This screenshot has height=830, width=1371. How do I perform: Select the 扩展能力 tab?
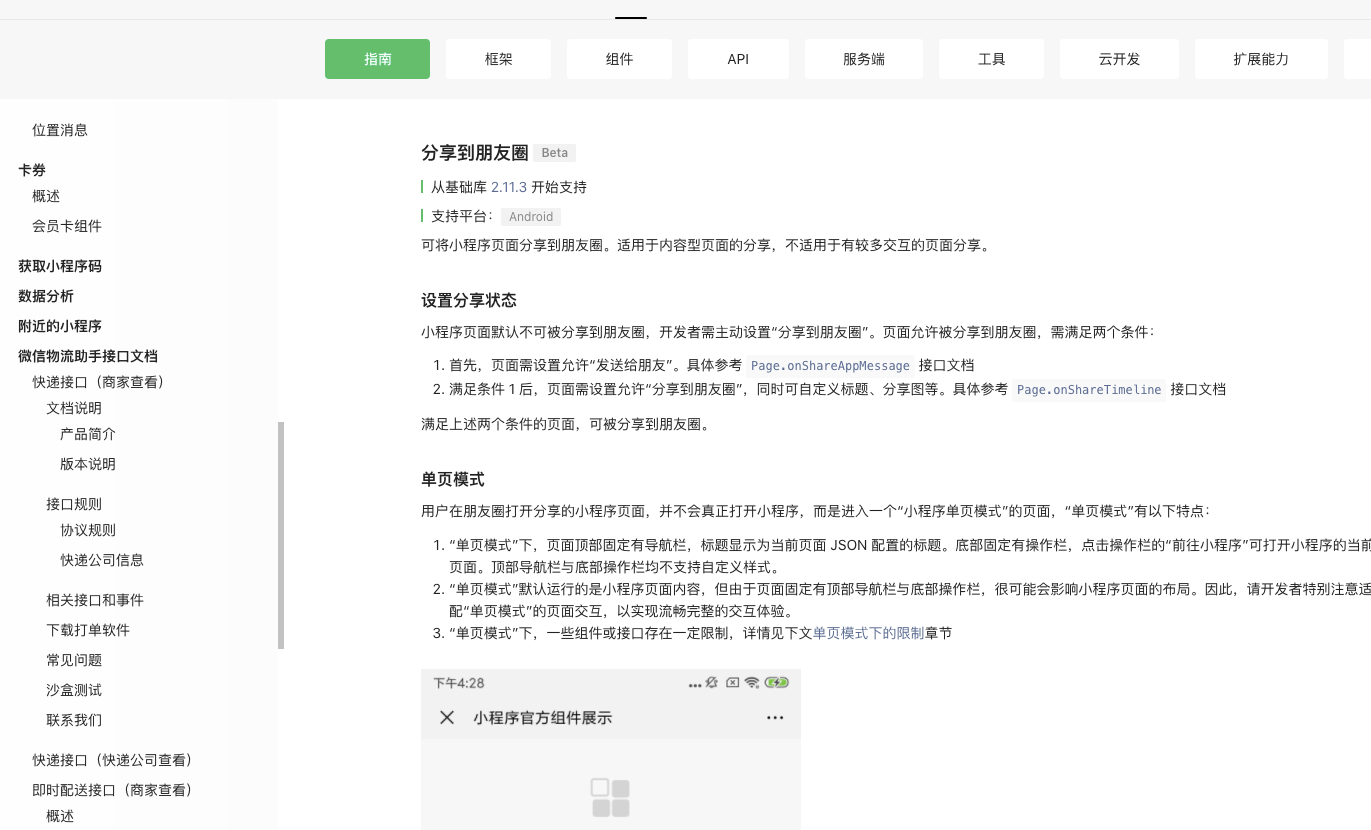tap(1261, 59)
